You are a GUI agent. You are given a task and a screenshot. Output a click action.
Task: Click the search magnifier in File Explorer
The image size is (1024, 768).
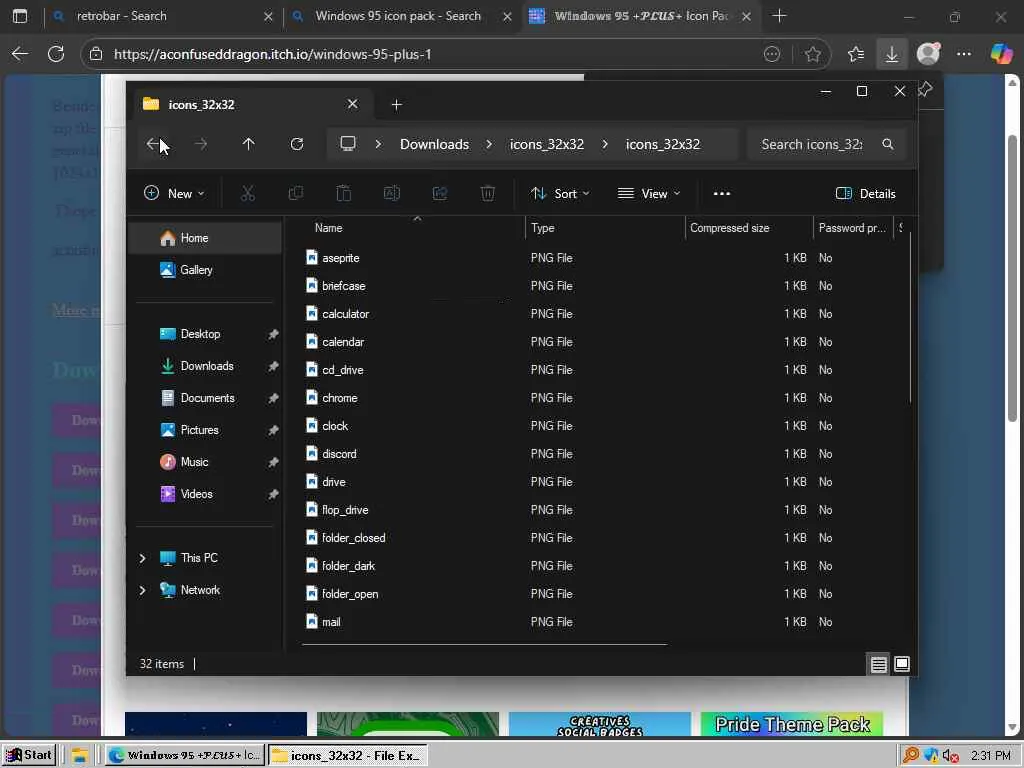[888, 144]
